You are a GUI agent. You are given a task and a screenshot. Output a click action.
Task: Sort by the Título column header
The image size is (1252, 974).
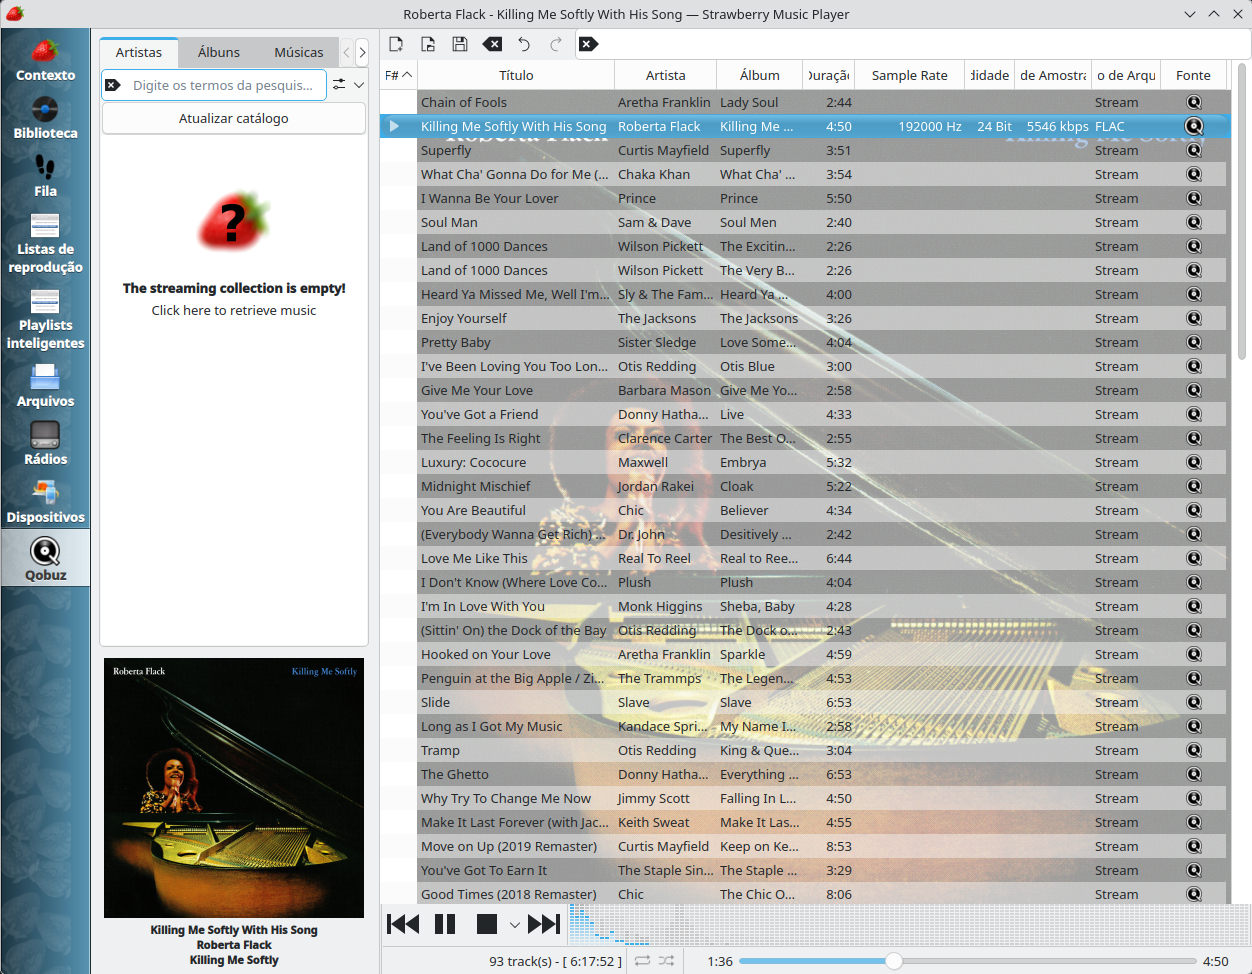[x=516, y=75]
